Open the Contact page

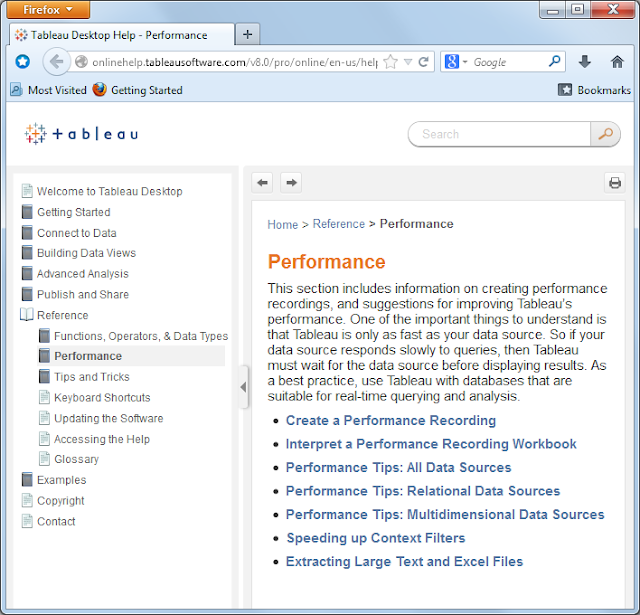[x=56, y=522]
